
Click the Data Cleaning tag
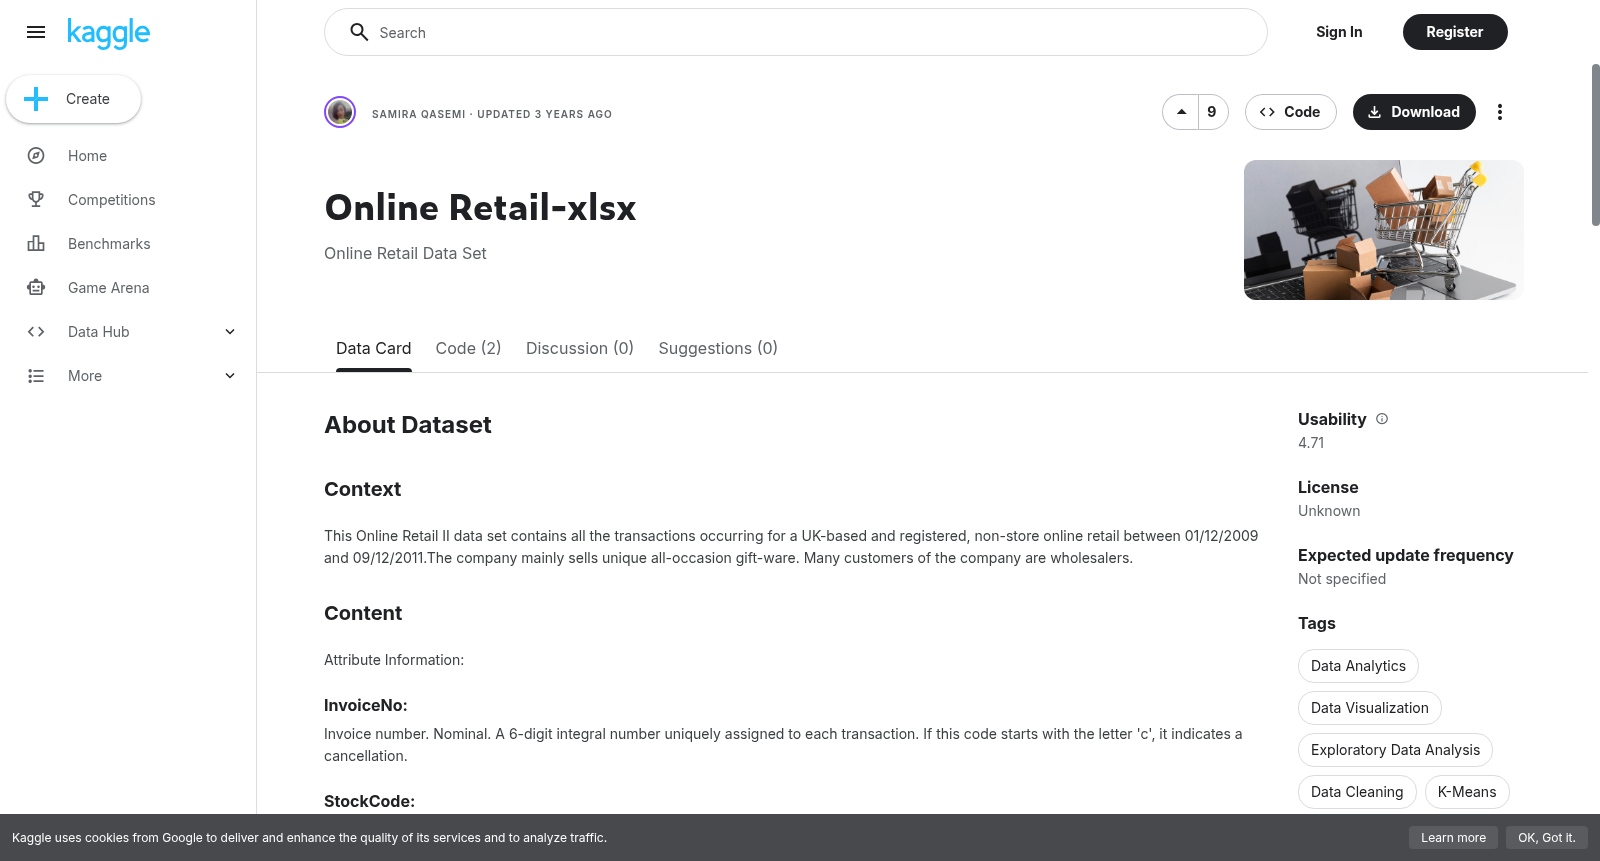point(1357,792)
